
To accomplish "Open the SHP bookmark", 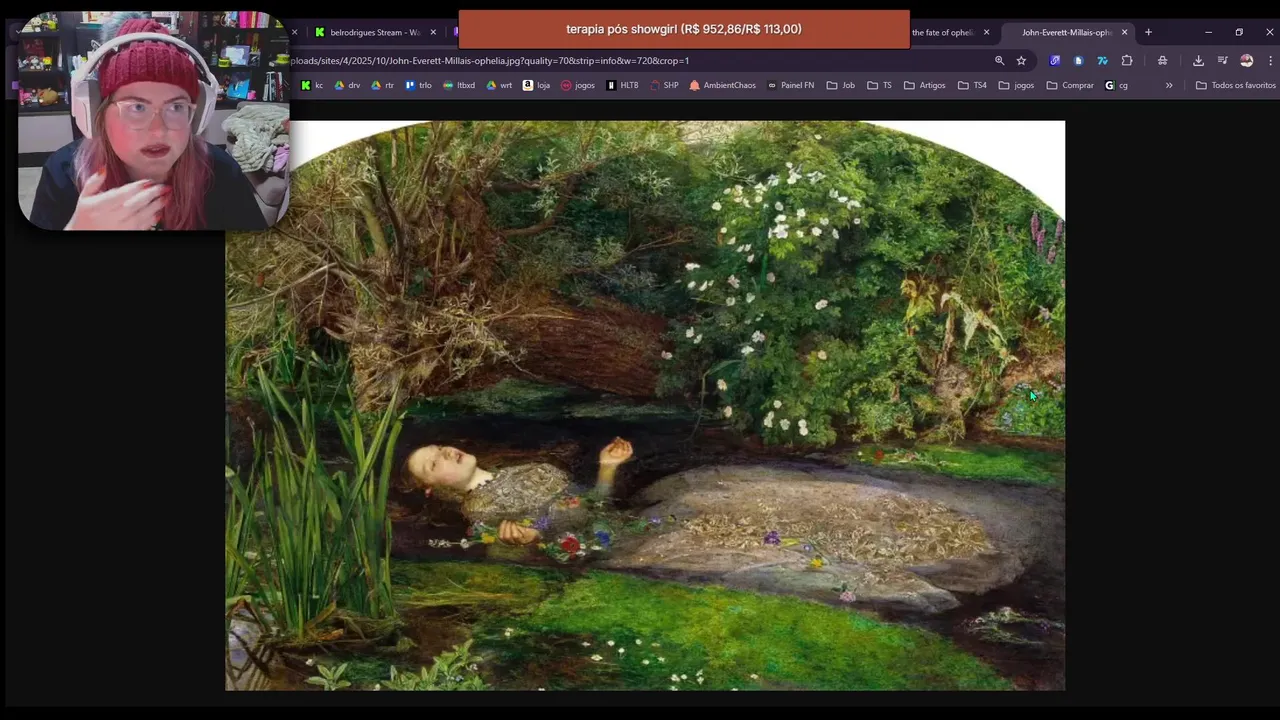I will [664, 86].
